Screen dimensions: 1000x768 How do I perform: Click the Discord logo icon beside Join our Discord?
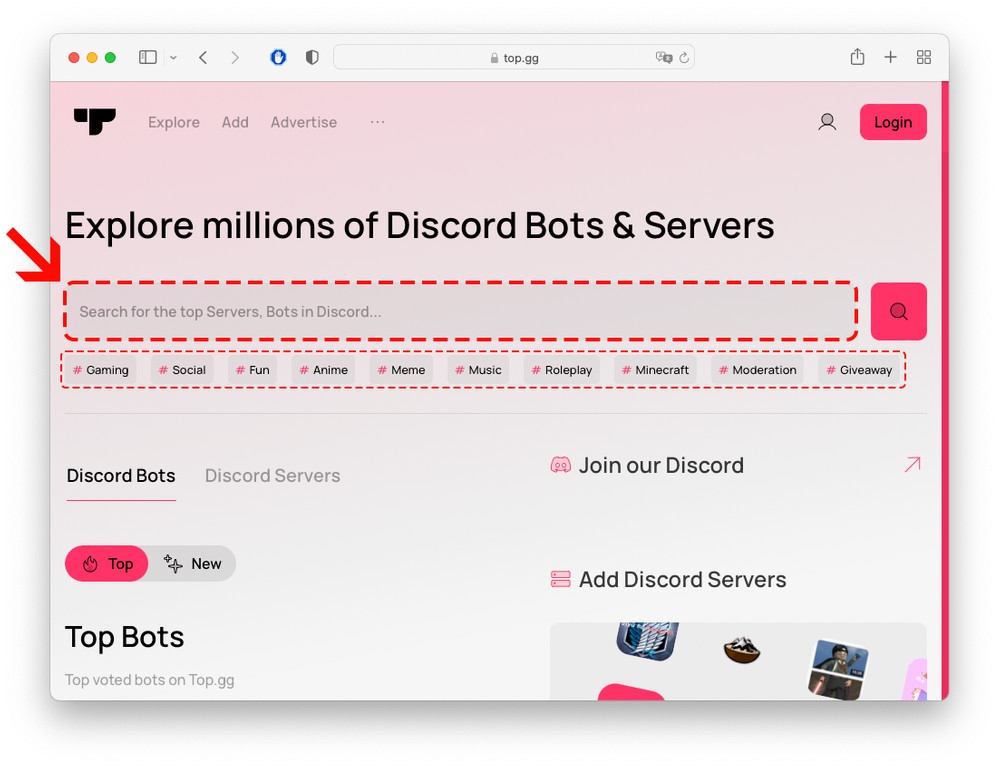click(561, 465)
